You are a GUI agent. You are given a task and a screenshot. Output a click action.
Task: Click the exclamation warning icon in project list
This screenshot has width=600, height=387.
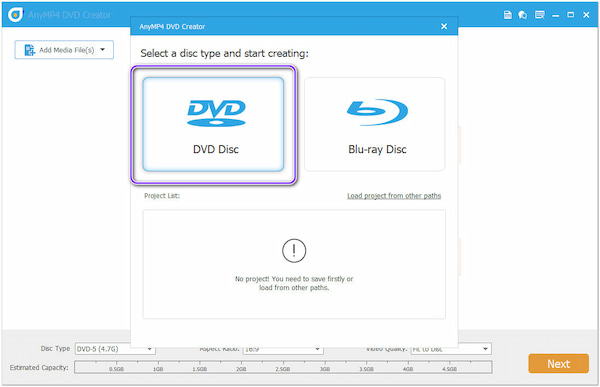[294, 251]
